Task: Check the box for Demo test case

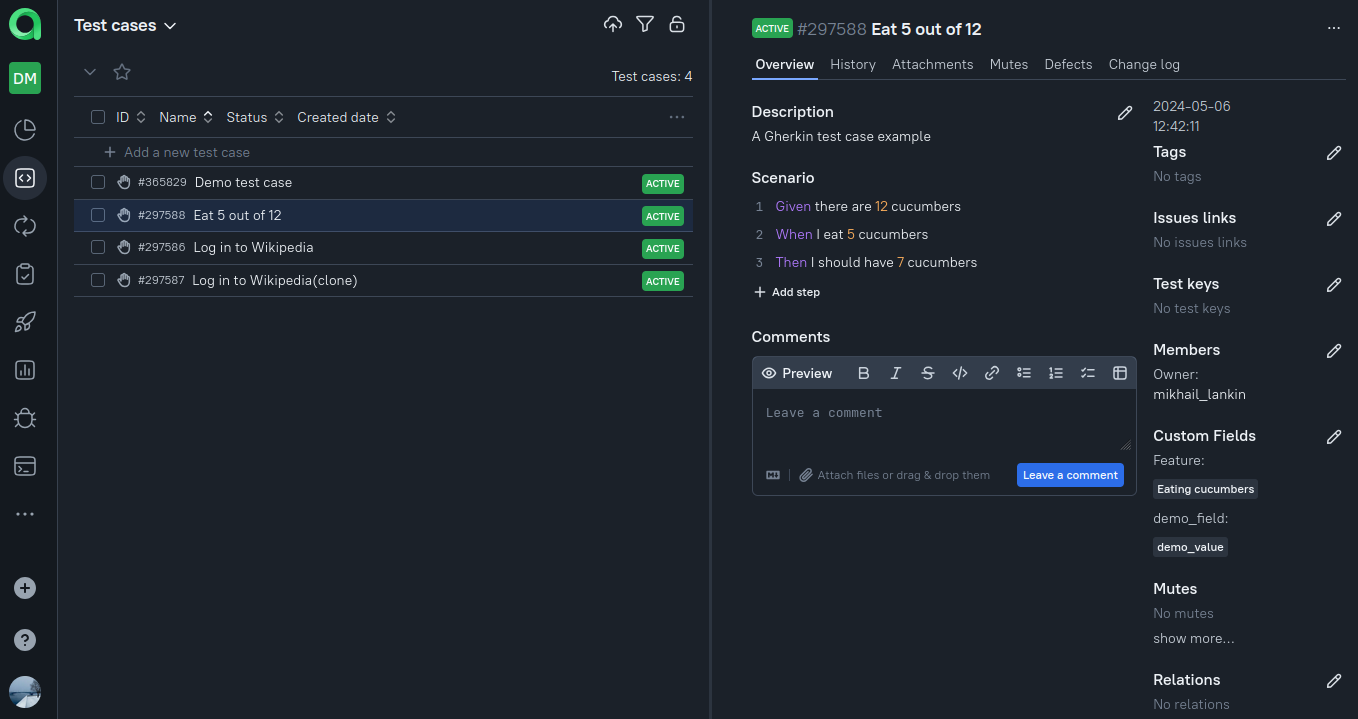Action: (98, 183)
